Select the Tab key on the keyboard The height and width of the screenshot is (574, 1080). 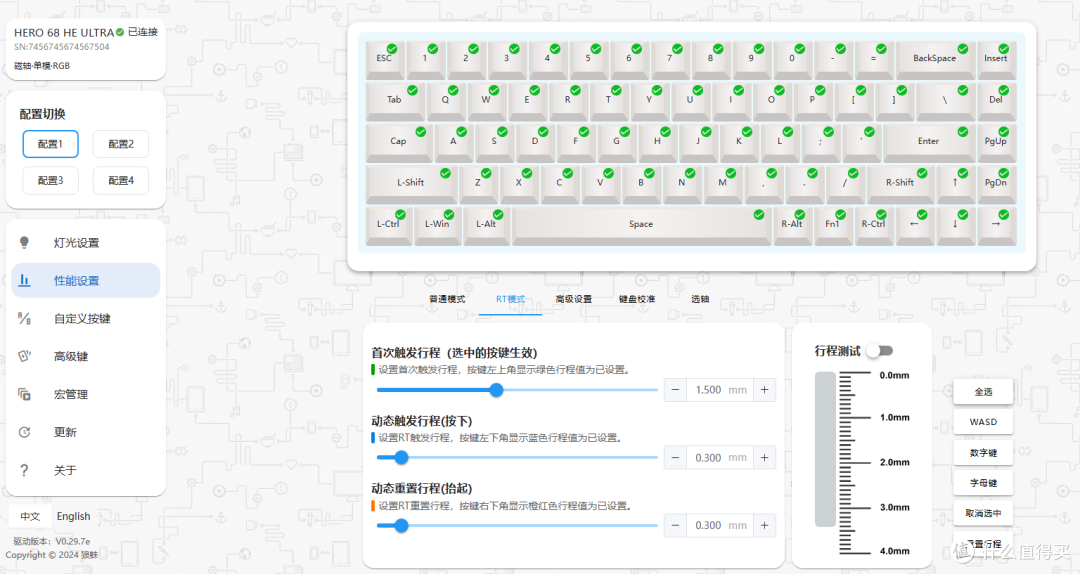click(395, 102)
